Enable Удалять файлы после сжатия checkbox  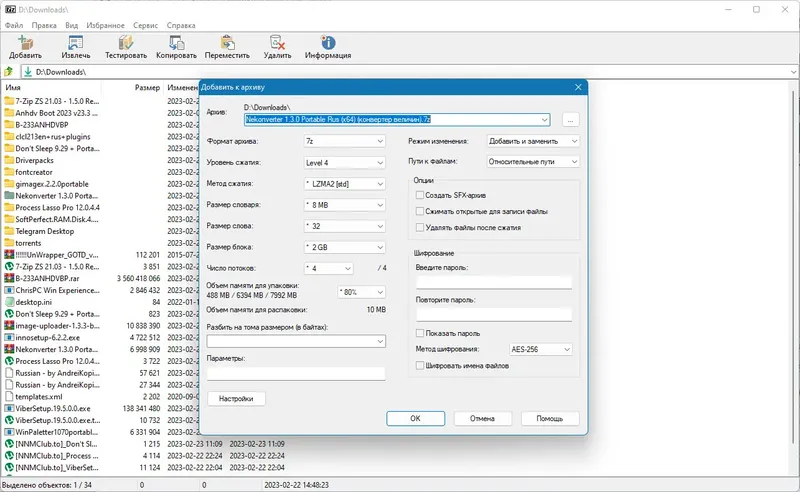[419, 228]
